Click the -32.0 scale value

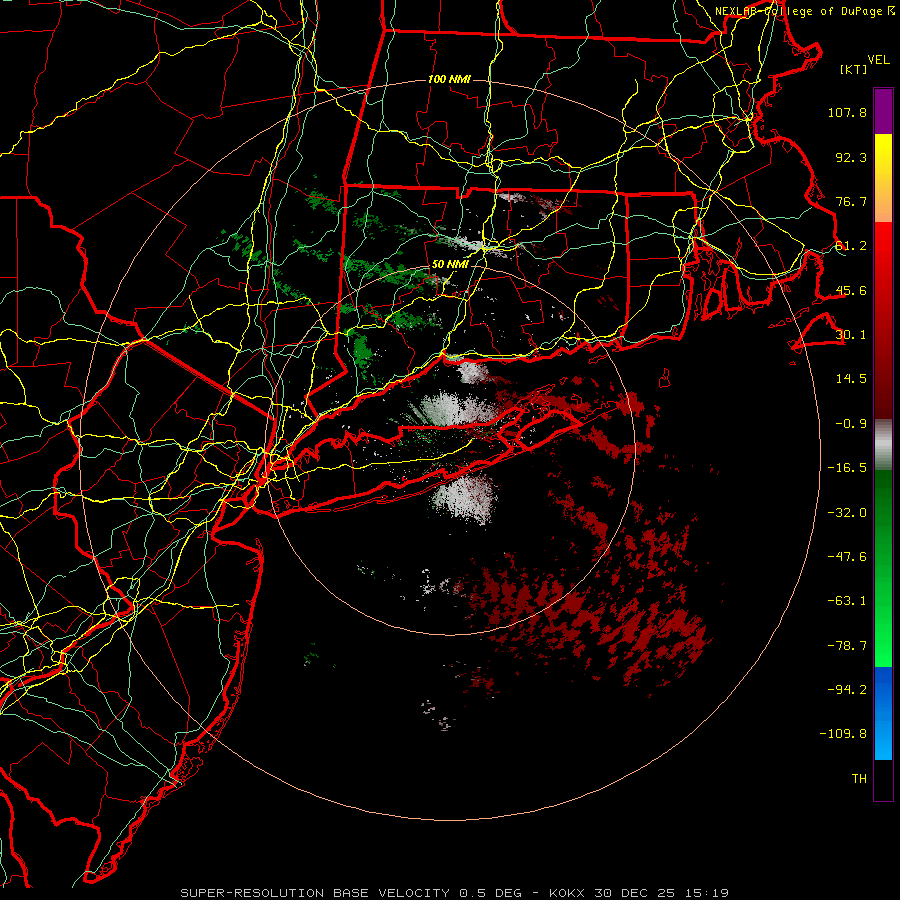[x=847, y=513]
